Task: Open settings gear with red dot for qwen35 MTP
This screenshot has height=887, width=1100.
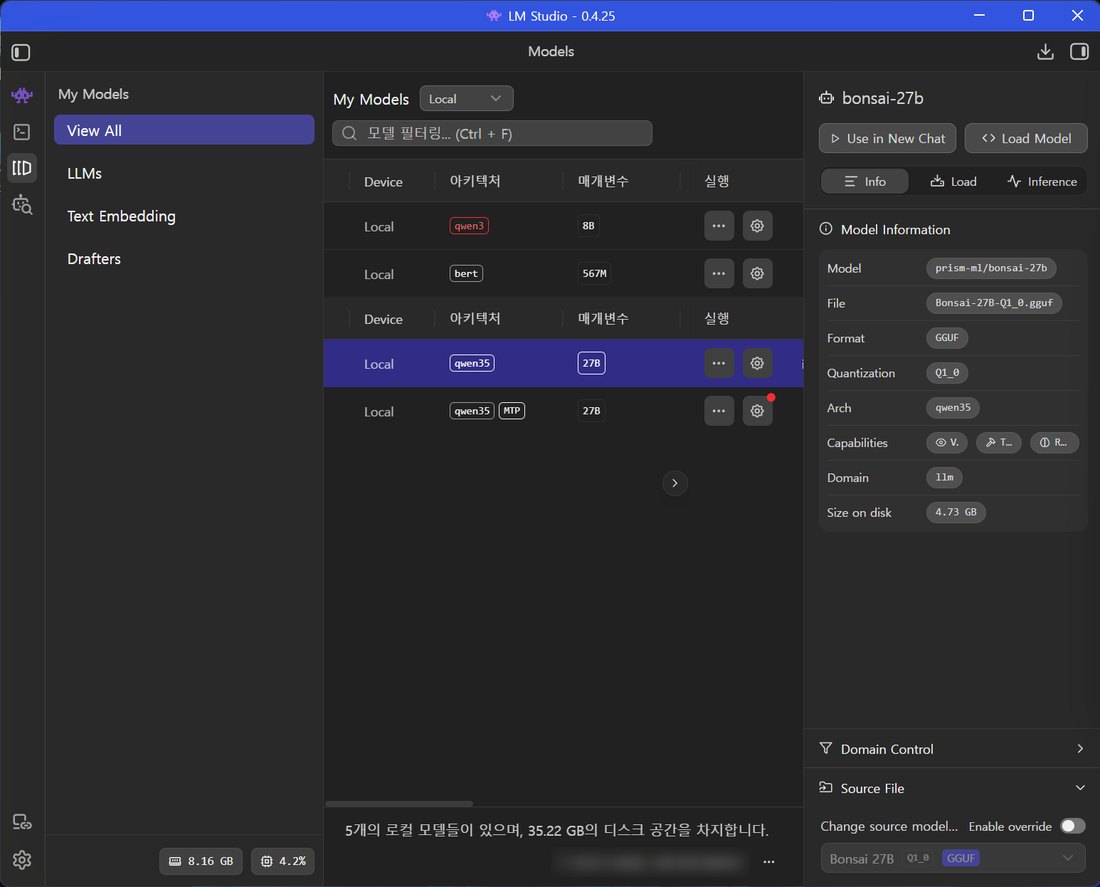Action: tap(757, 411)
